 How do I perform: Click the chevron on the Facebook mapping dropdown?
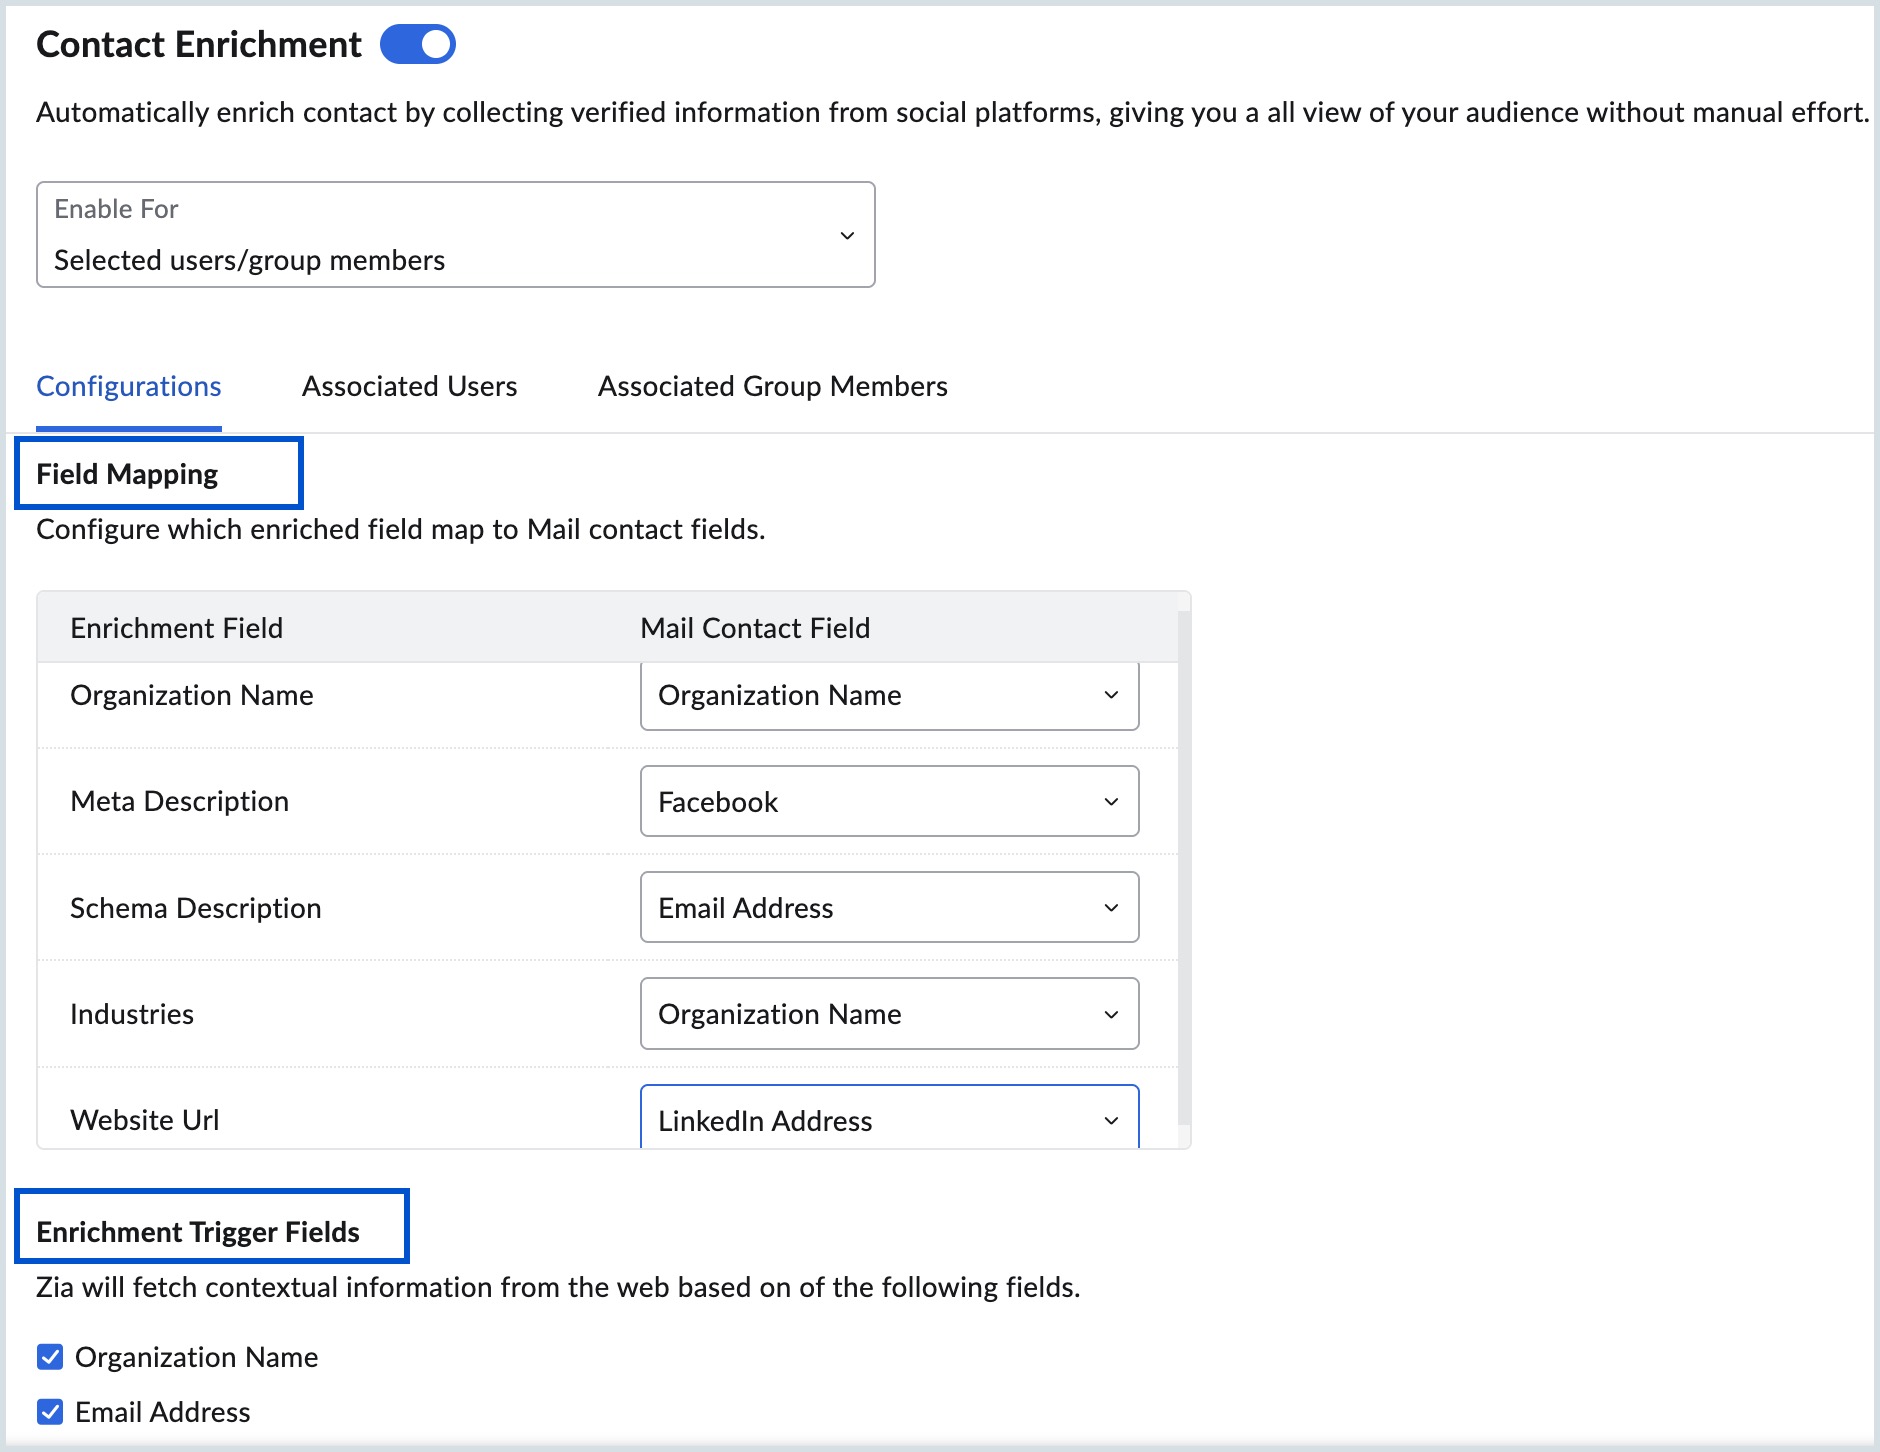point(1110,801)
